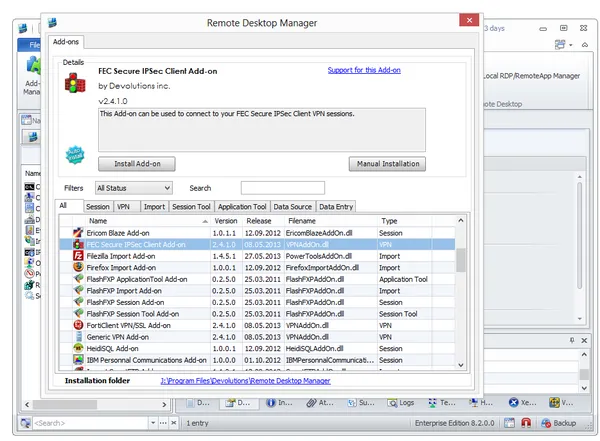
Task: Clear the main window search with the X icon
Action: point(173,423)
